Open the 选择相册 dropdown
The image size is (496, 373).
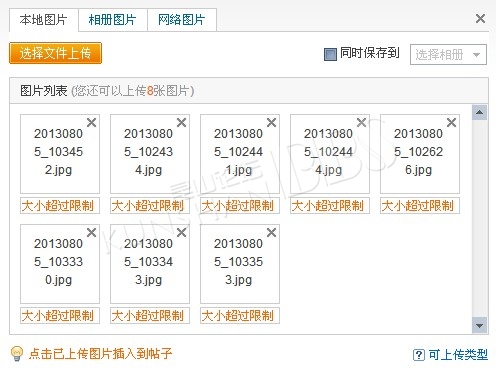click(448, 54)
